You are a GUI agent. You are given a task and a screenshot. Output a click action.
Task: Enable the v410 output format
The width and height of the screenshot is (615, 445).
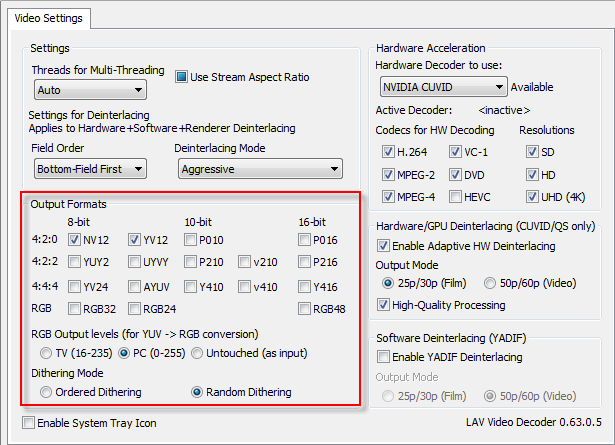[x=244, y=287]
